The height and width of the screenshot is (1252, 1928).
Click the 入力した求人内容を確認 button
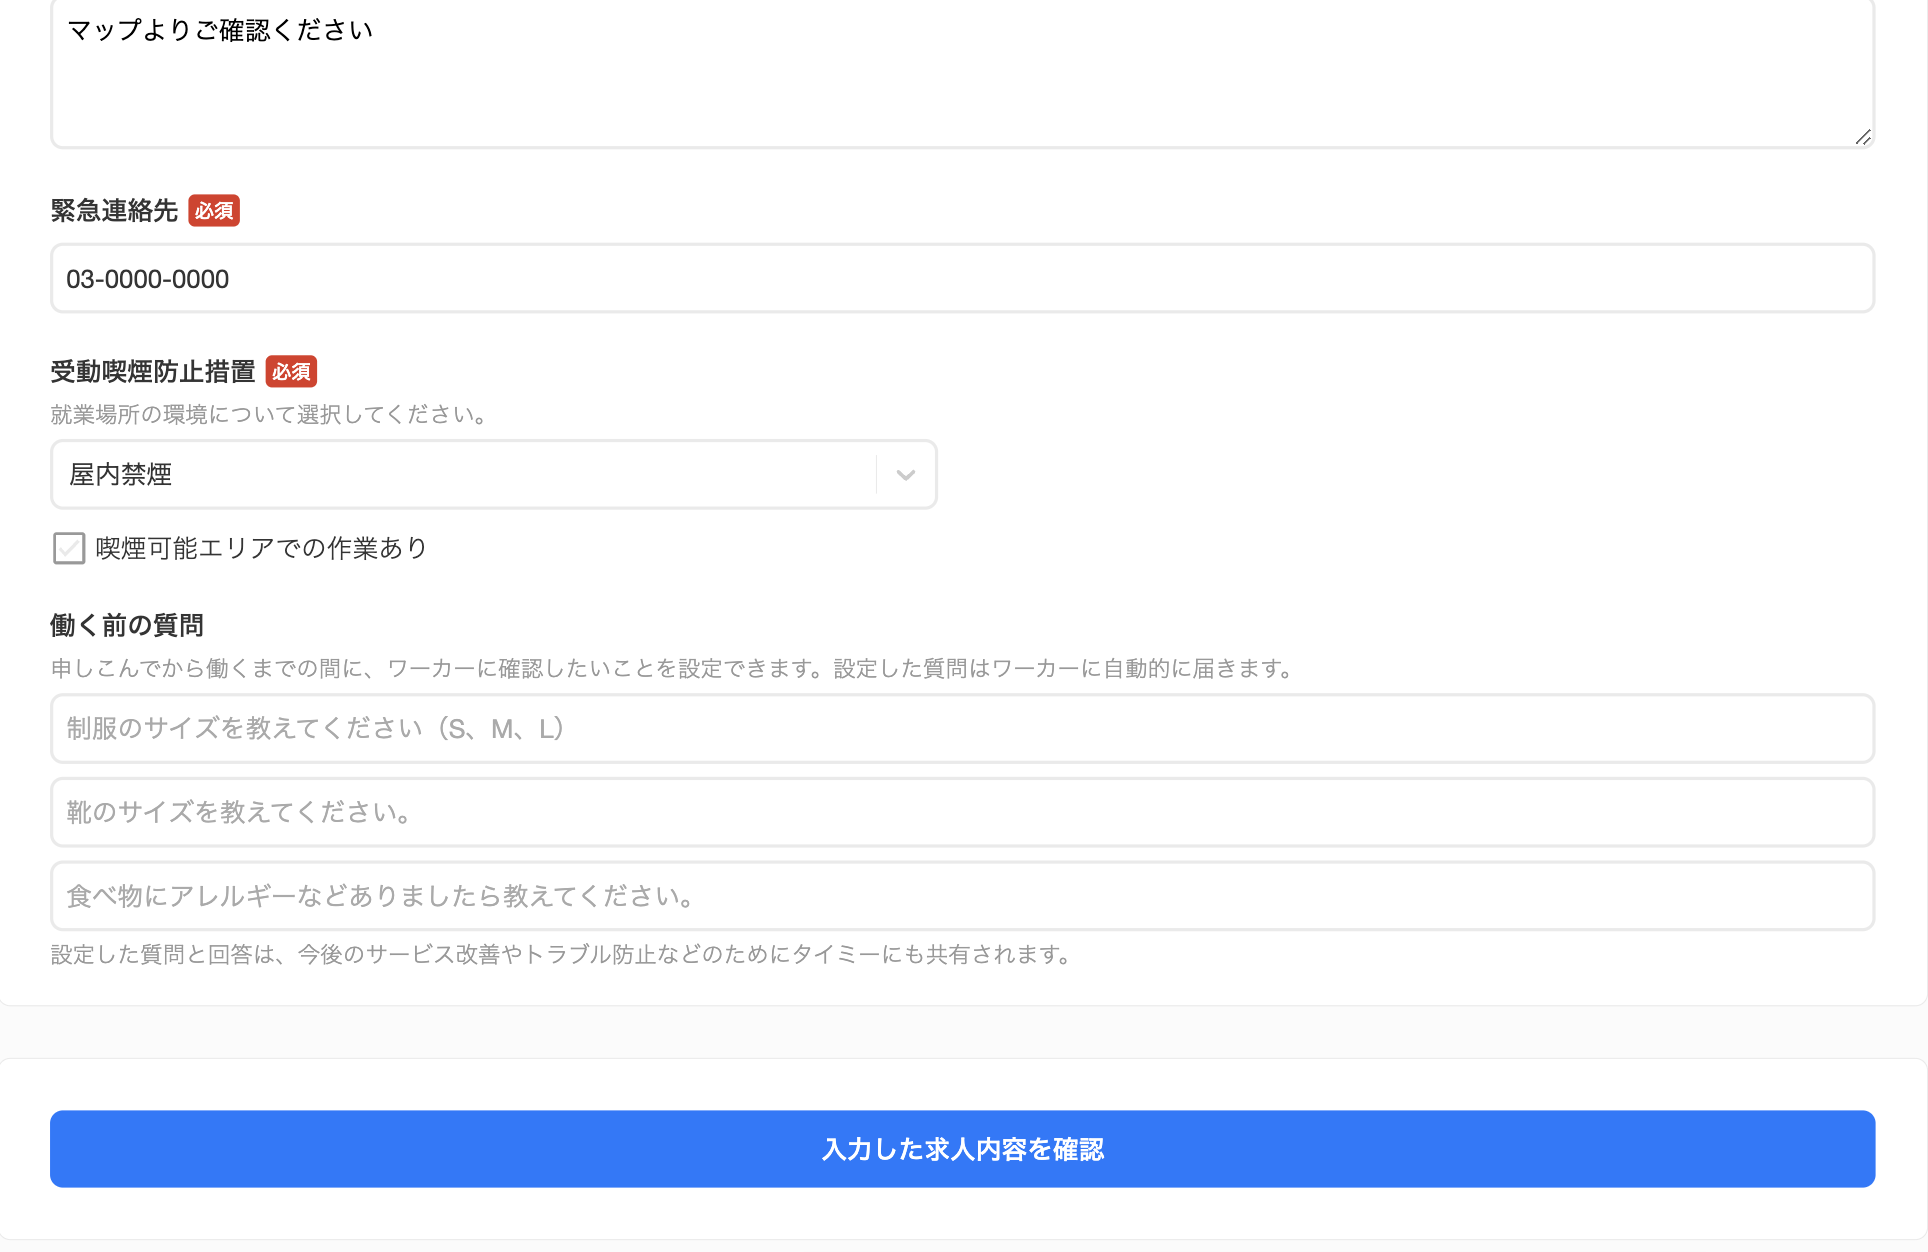963,1149
